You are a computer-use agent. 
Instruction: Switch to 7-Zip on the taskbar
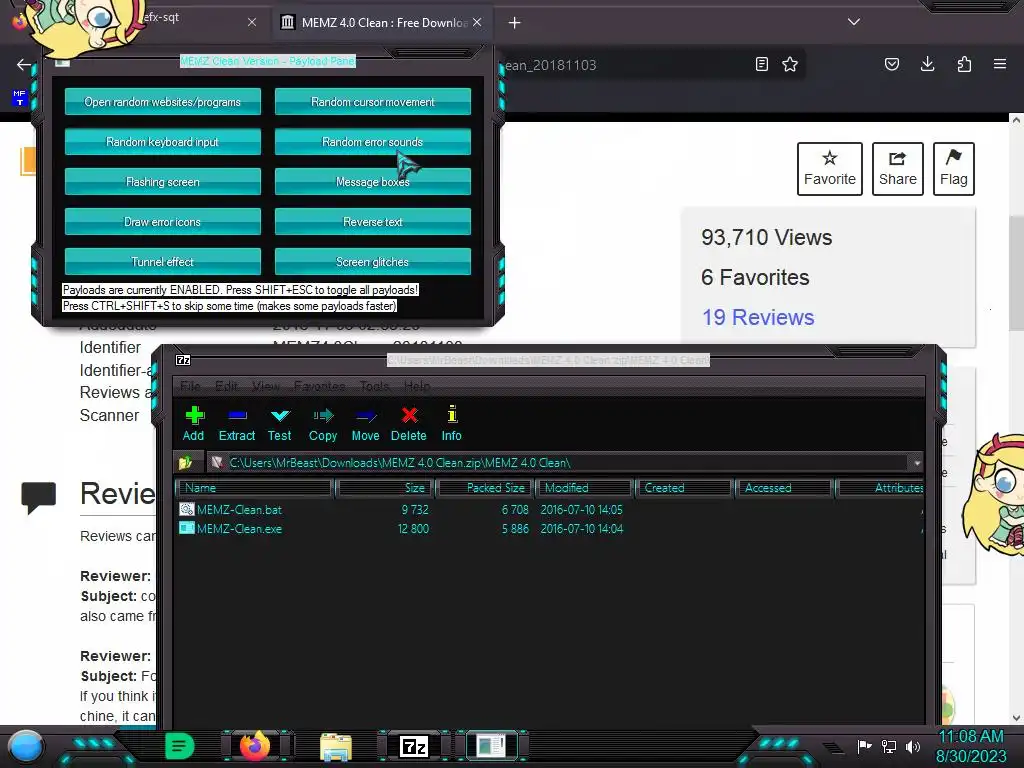(414, 746)
